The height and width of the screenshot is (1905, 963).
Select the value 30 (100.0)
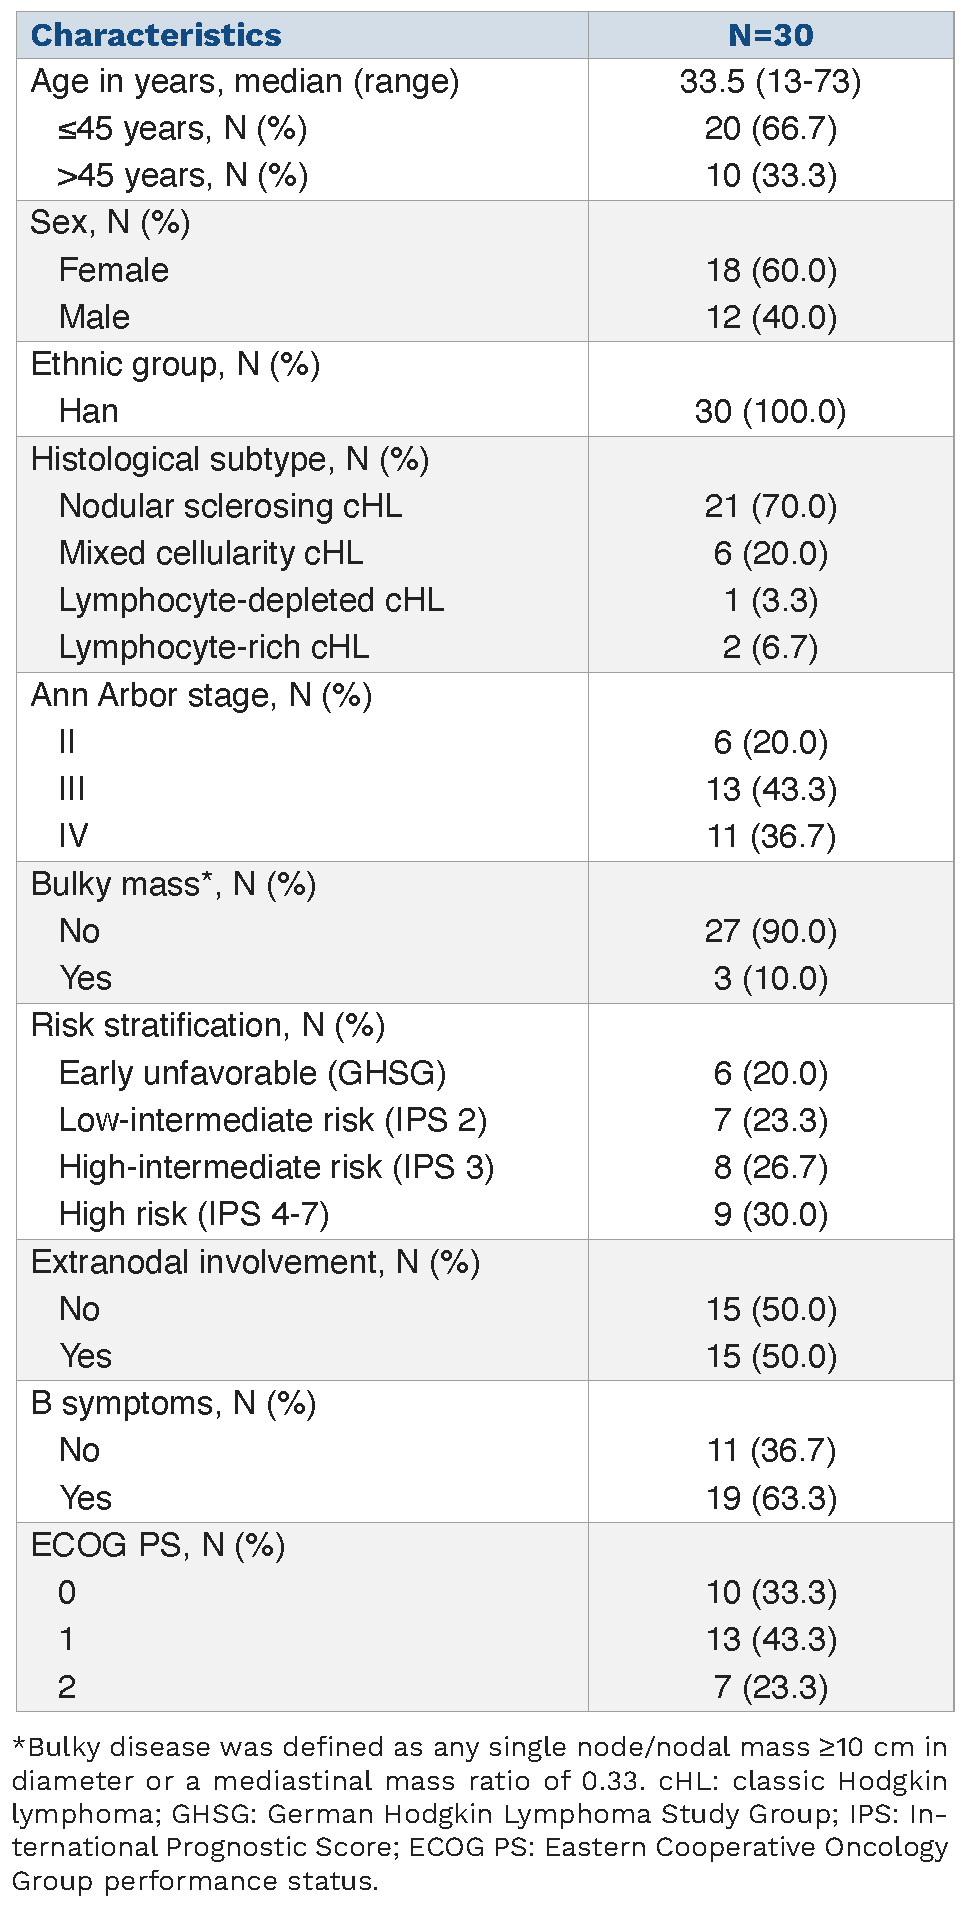770,411
